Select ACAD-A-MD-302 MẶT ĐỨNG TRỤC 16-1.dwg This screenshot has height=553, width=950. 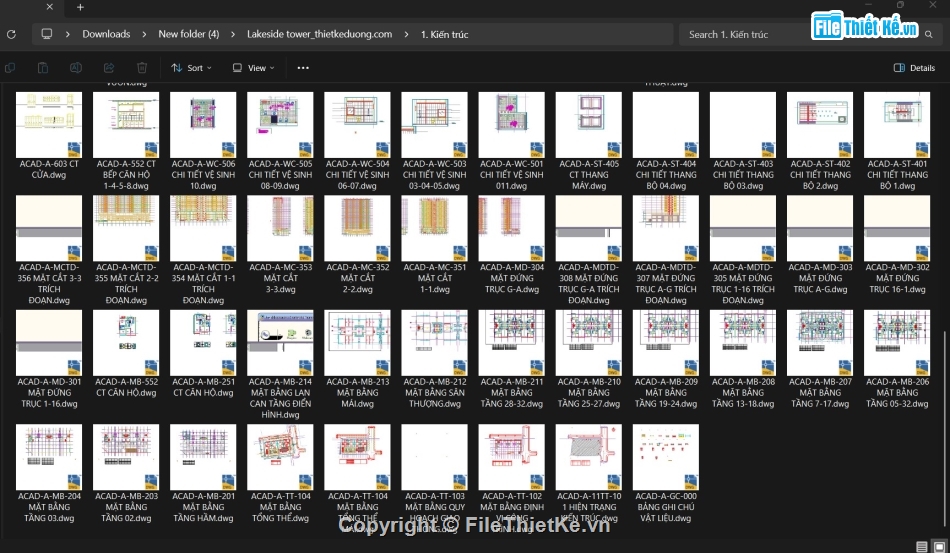[897, 245]
